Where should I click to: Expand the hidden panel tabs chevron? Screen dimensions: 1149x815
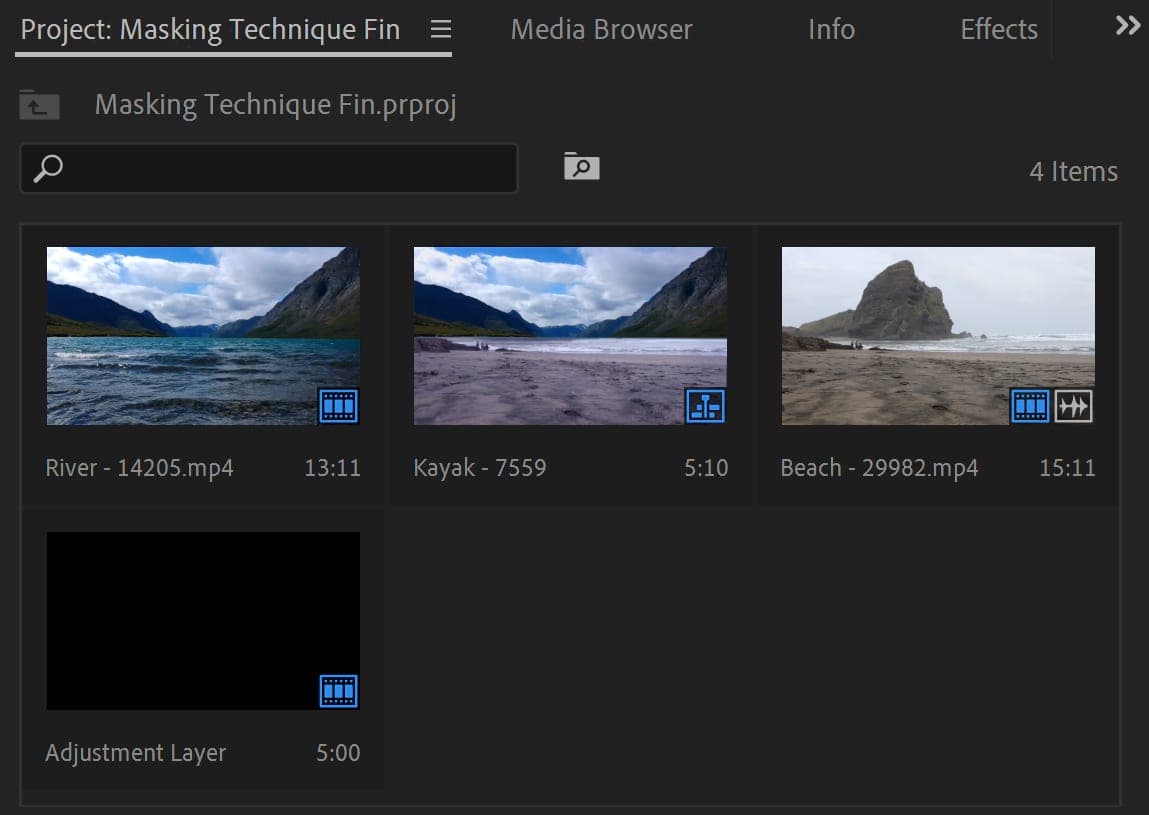(x=1128, y=25)
